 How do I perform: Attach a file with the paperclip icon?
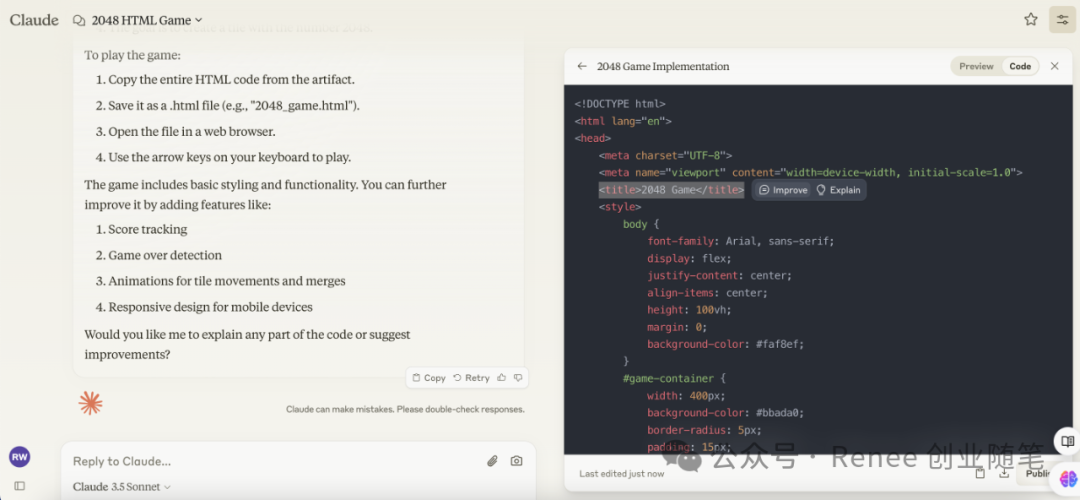pyautogui.click(x=492, y=461)
